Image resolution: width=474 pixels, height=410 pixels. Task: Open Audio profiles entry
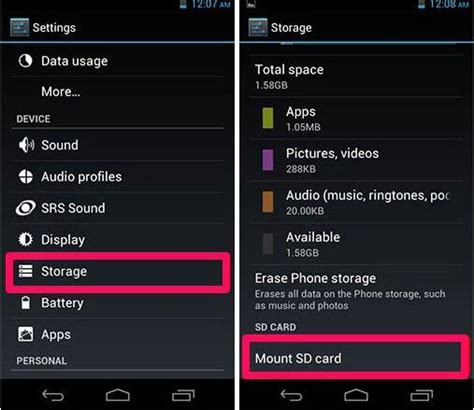117,177
